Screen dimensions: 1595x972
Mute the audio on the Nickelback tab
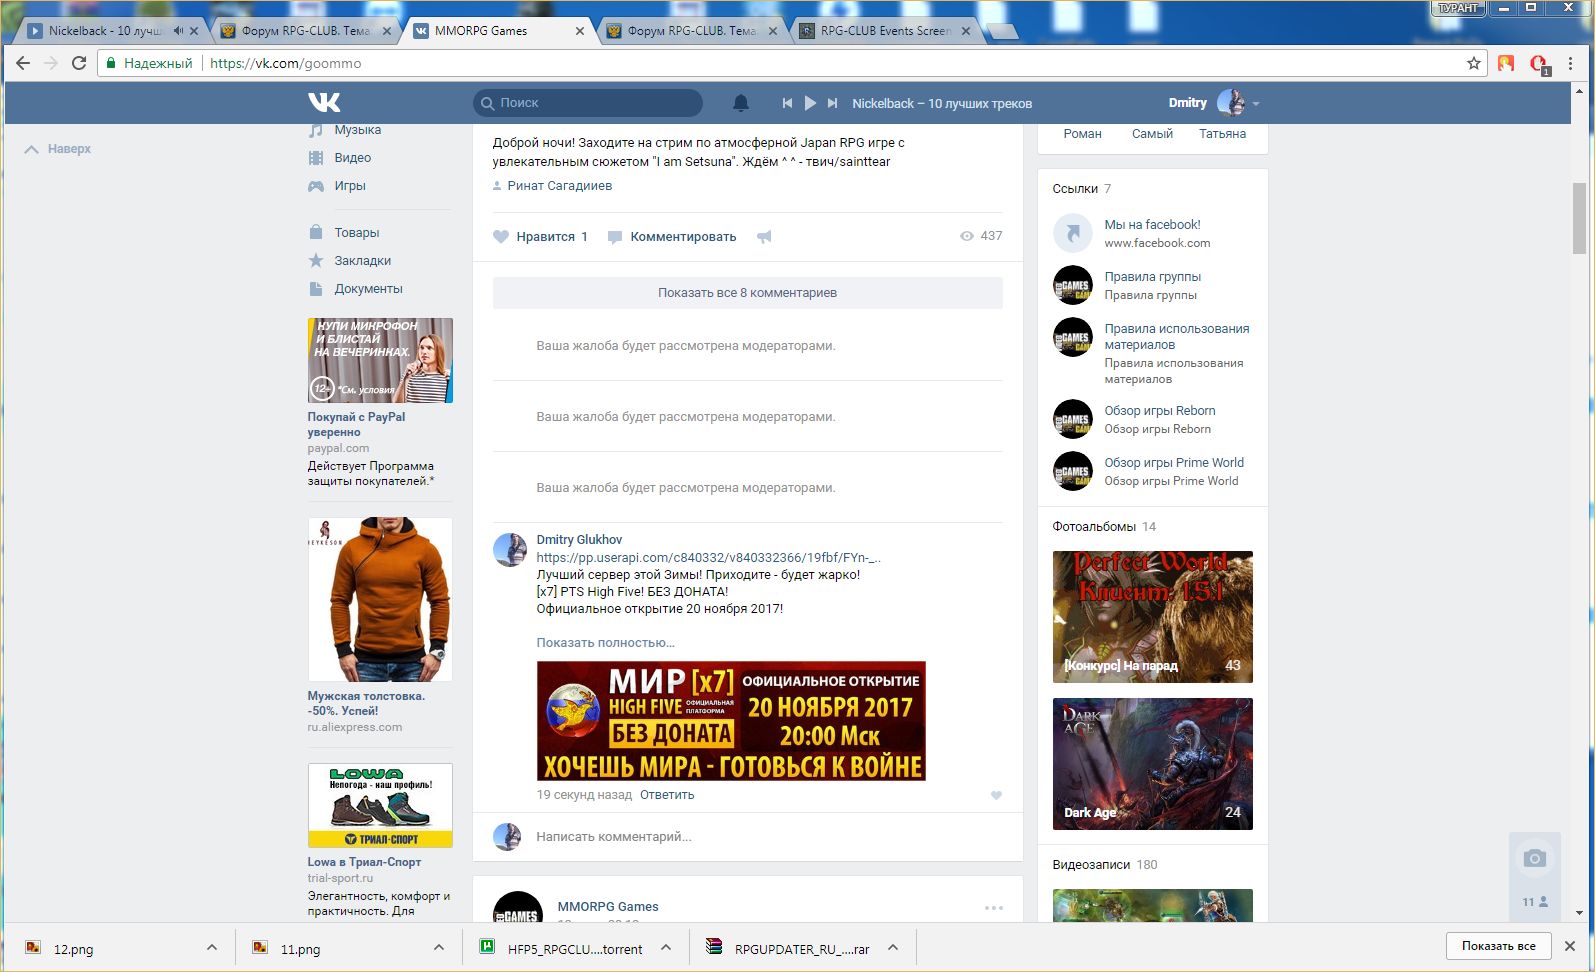178,31
